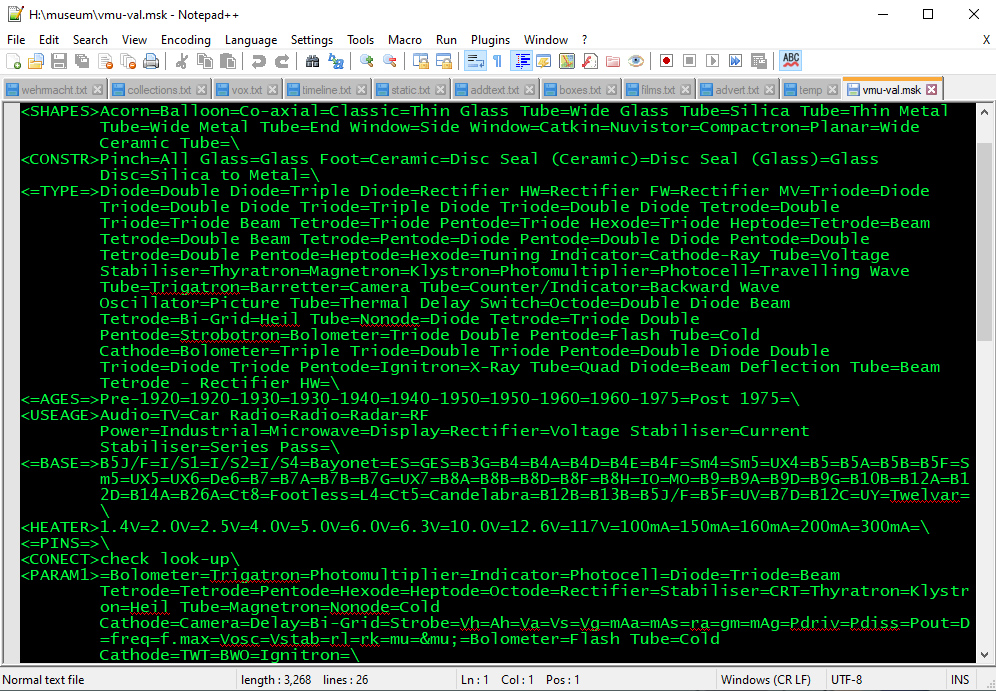Toggle the indent guide toolbar button
This screenshot has width=996, height=691.
(x=522, y=61)
